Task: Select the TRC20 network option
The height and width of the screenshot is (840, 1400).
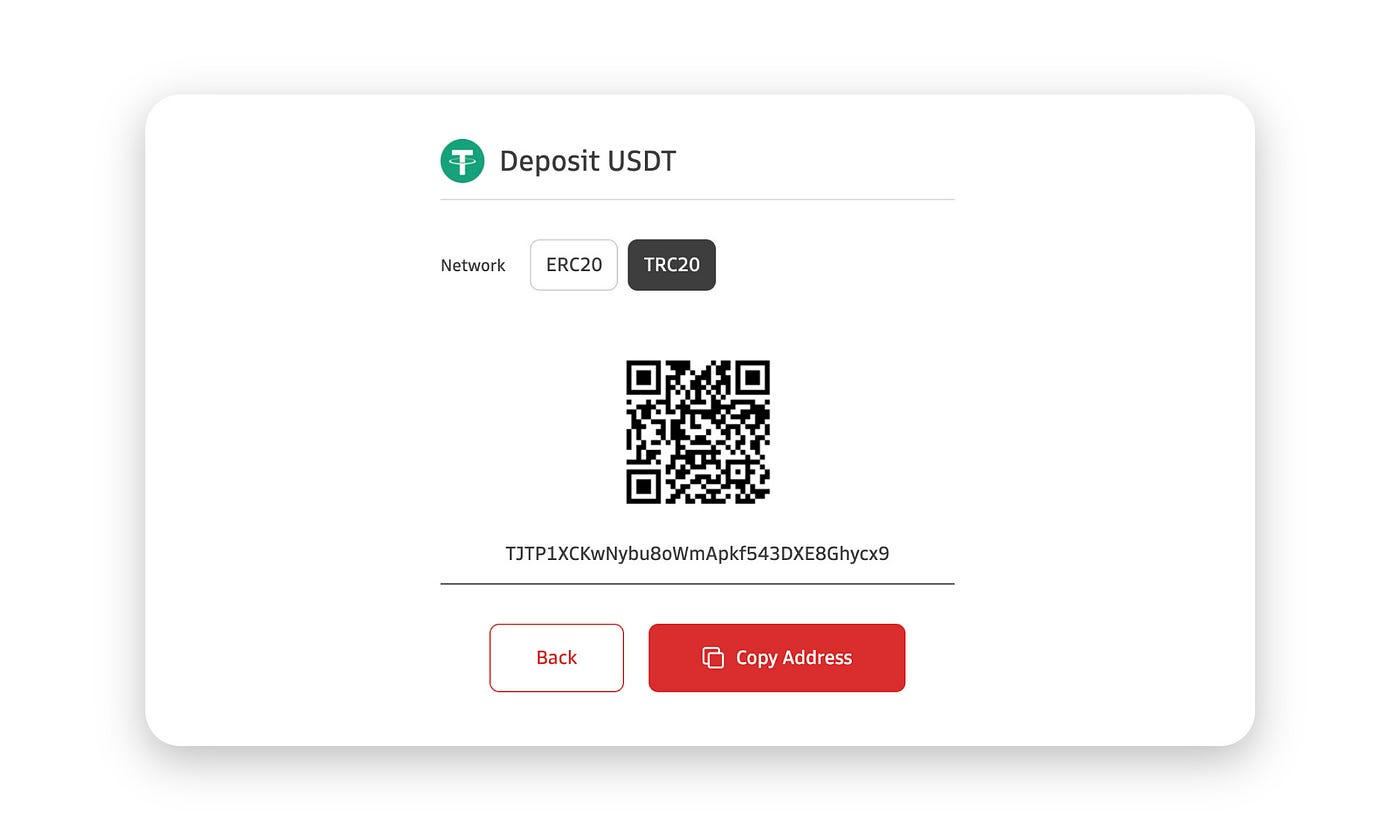Action: click(x=672, y=265)
